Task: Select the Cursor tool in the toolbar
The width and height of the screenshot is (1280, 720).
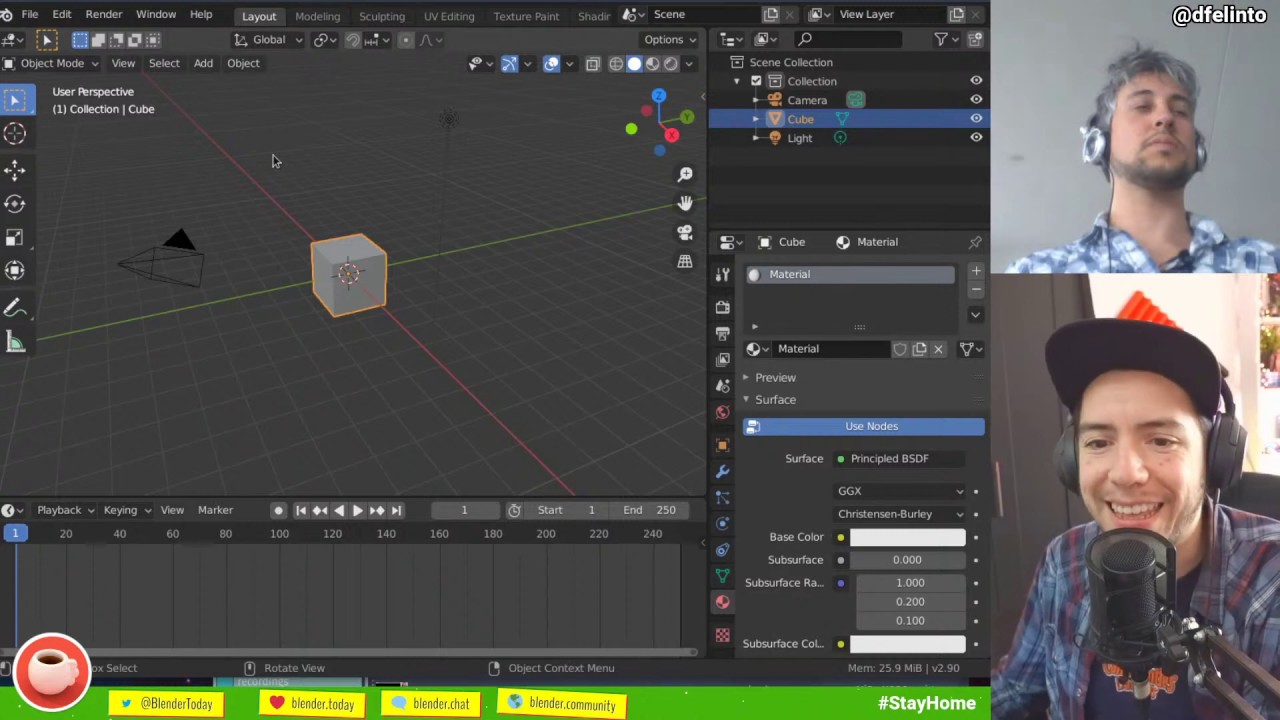Action: [15, 133]
